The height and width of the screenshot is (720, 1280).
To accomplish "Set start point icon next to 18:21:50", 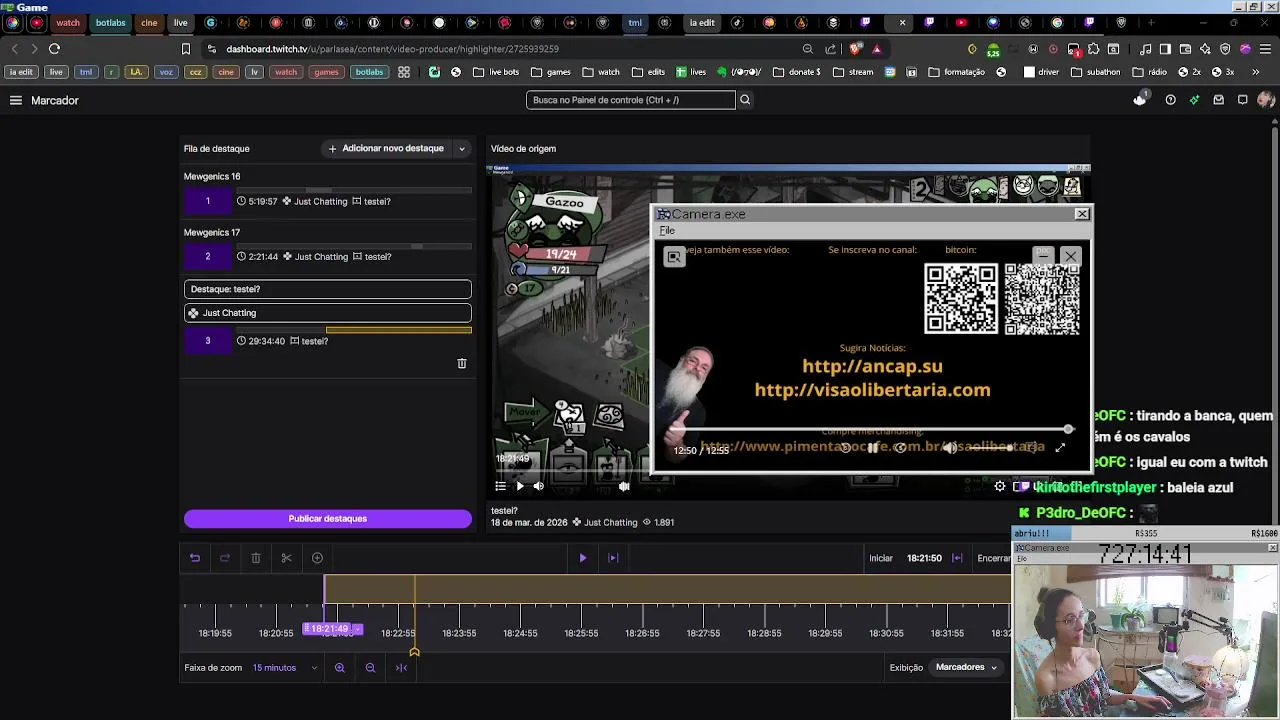I will click(957, 558).
